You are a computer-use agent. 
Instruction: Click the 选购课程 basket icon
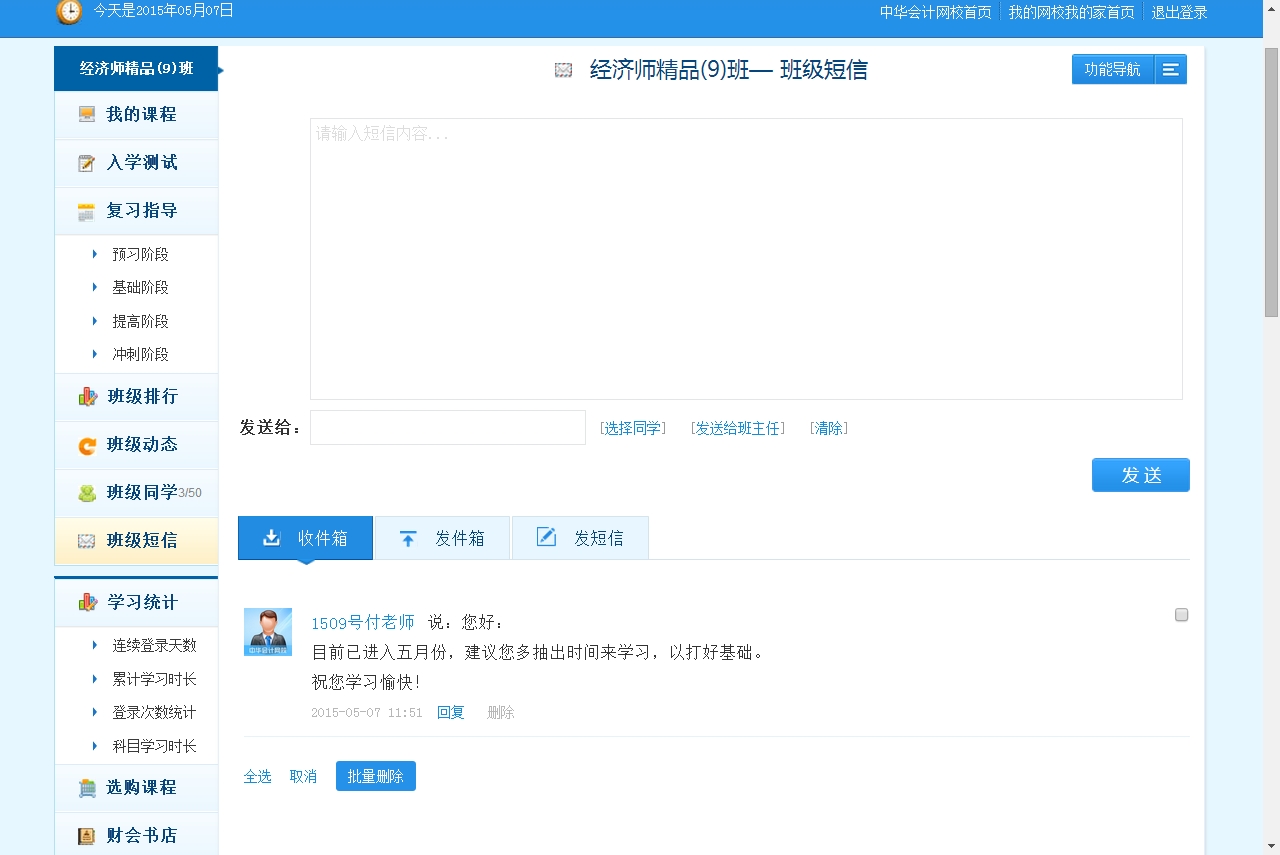(x=87, y=788)
